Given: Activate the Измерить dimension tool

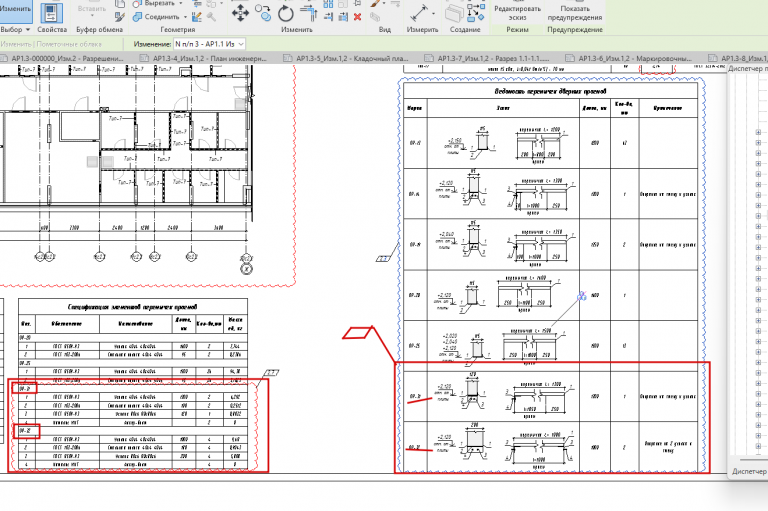Looking at the screenshot, I should pyautogui.click(x=419, y=14).
